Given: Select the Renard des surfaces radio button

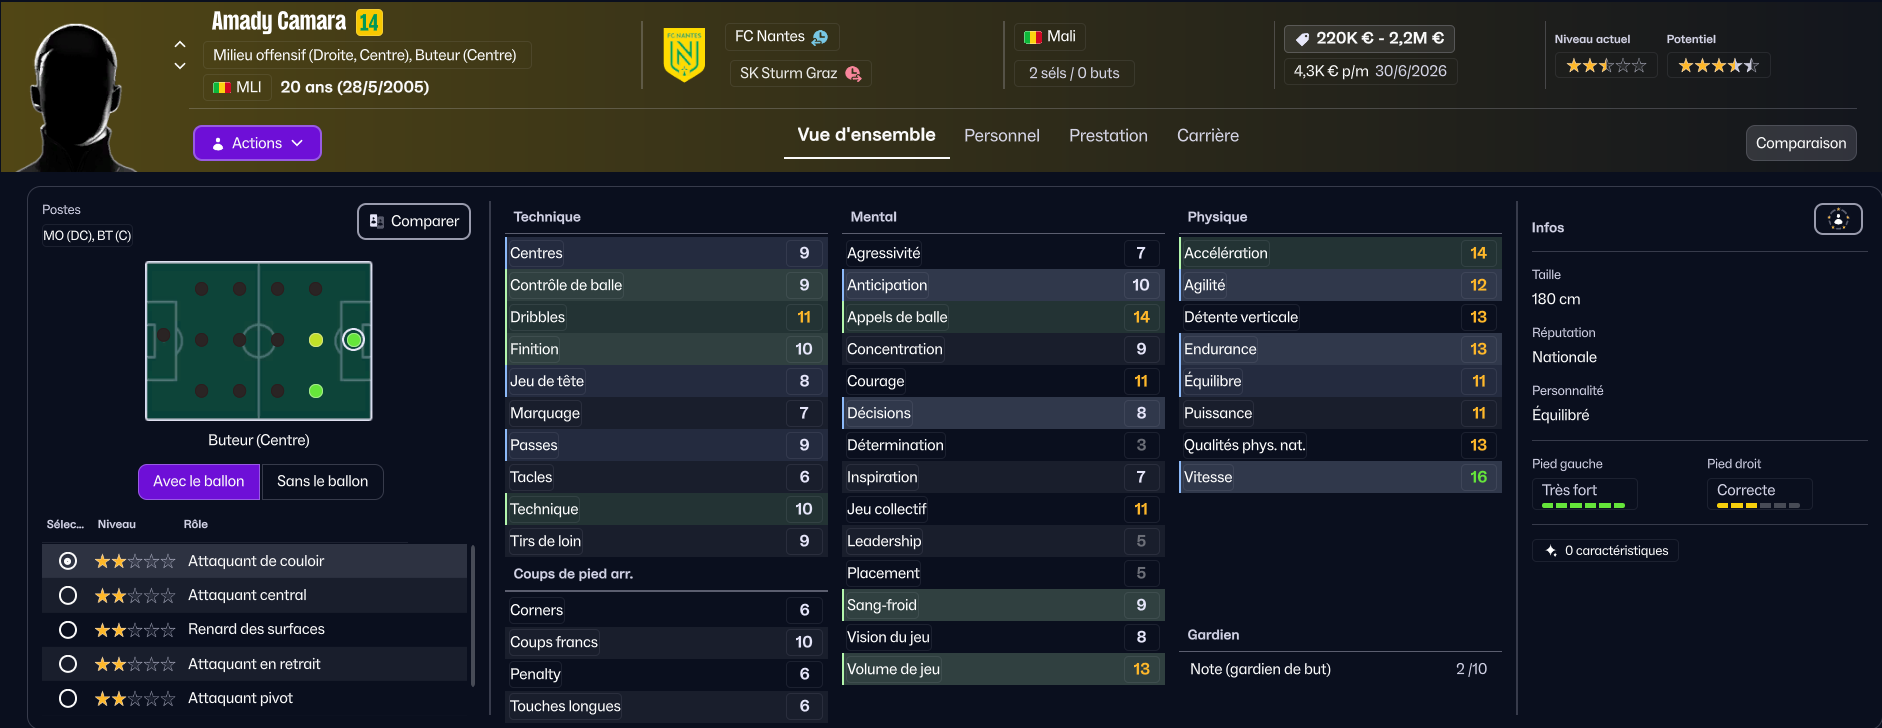Looking at the screenshot, I should pyautogui.click(x=68, y=630).
